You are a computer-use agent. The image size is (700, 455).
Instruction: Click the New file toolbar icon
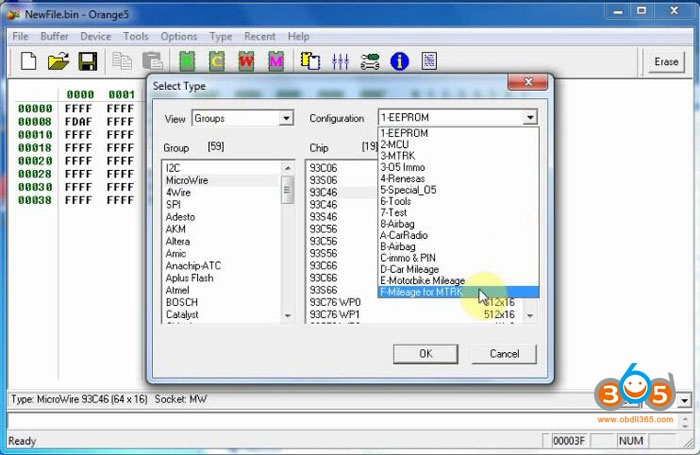coord(29,61)
